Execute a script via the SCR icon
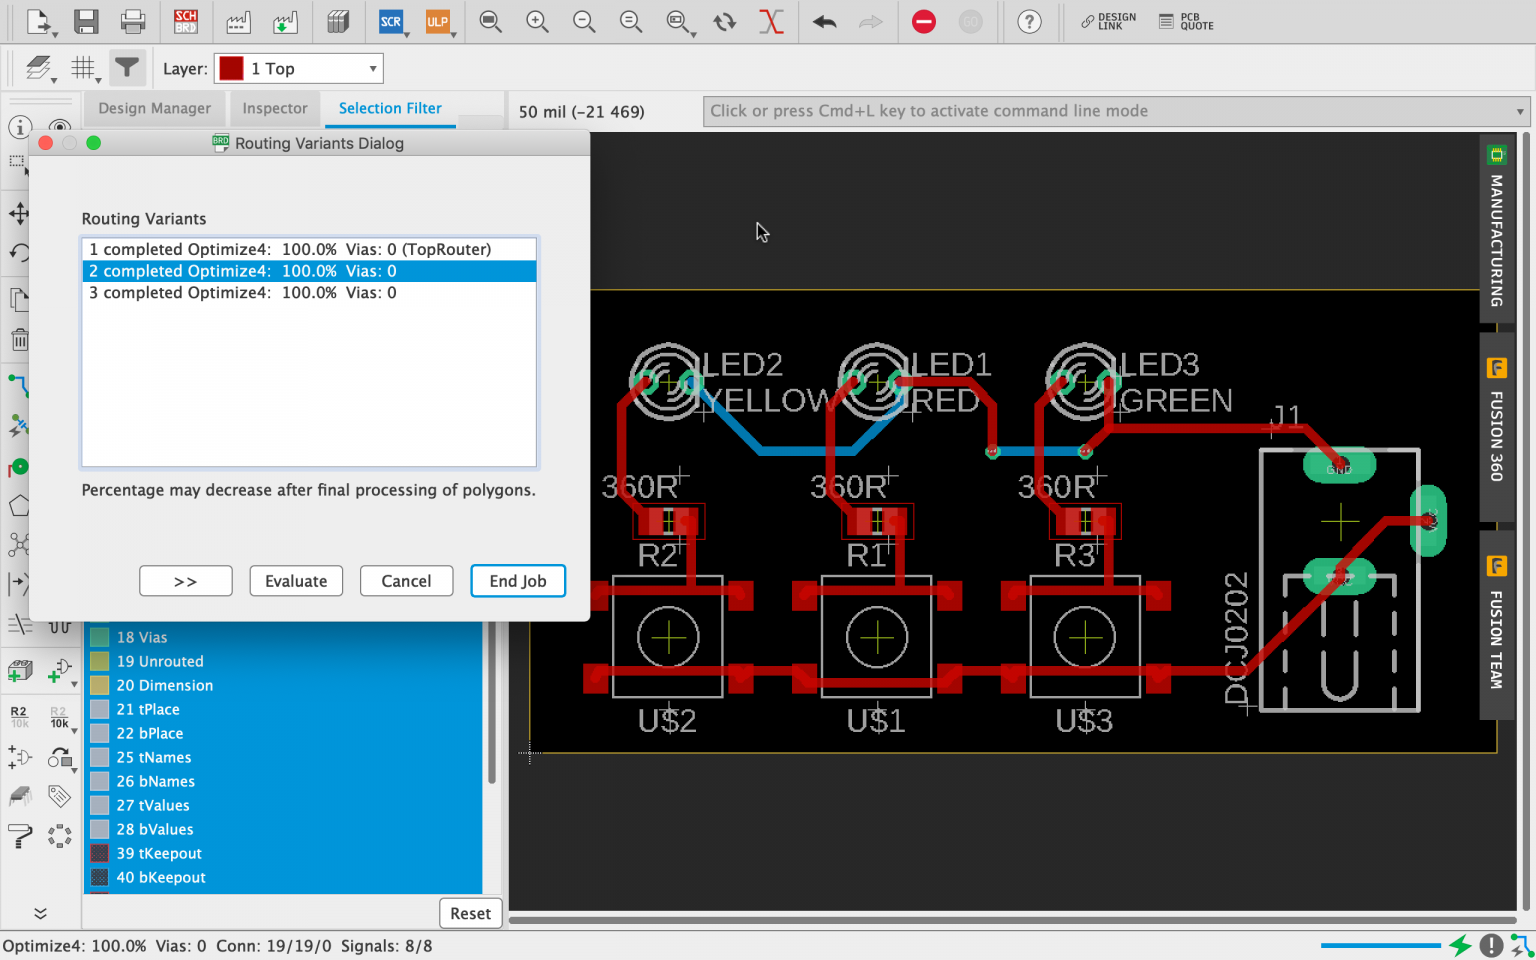The image size is (1536, 960). click(392, 21)
